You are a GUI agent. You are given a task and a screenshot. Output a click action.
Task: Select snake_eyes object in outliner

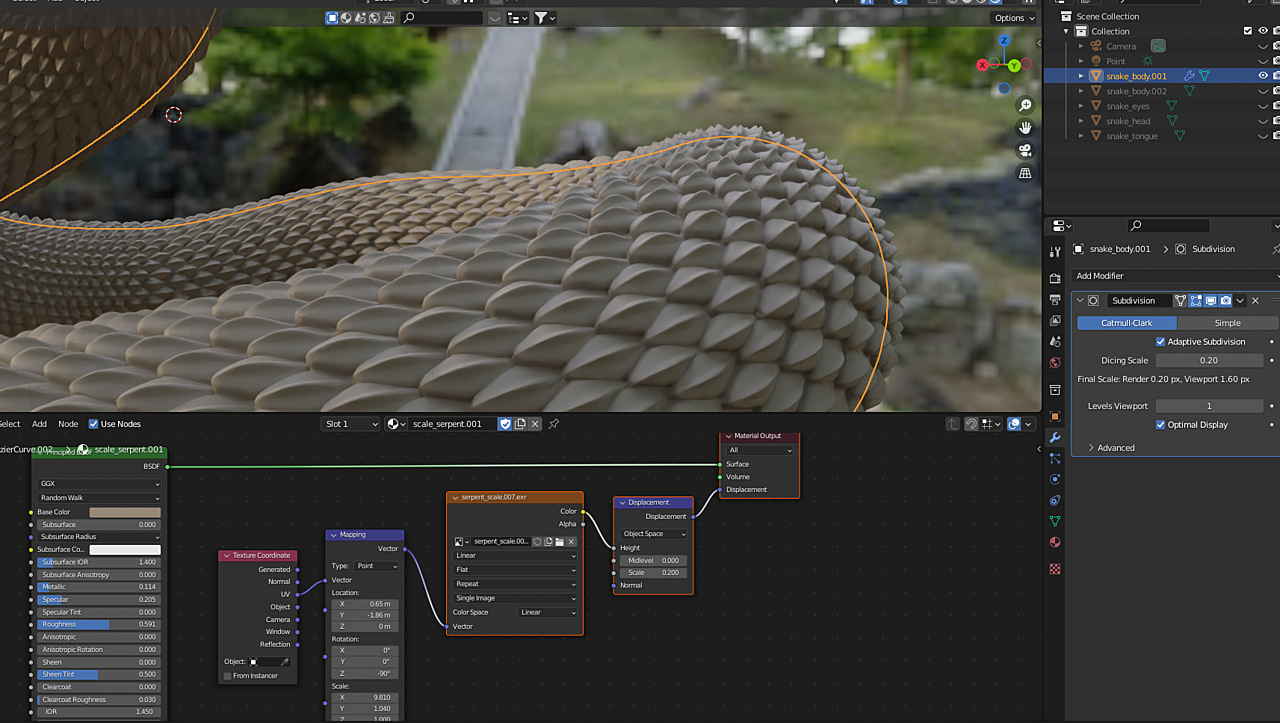1128,106
